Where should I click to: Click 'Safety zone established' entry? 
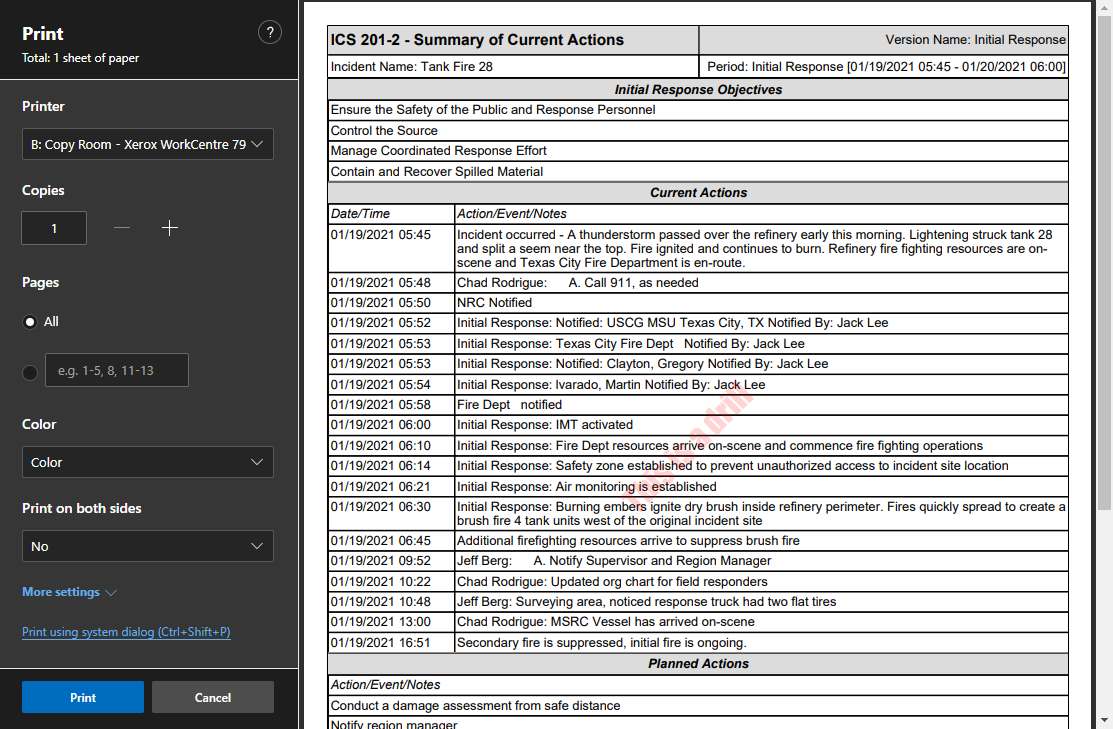[x=733, y=466]
